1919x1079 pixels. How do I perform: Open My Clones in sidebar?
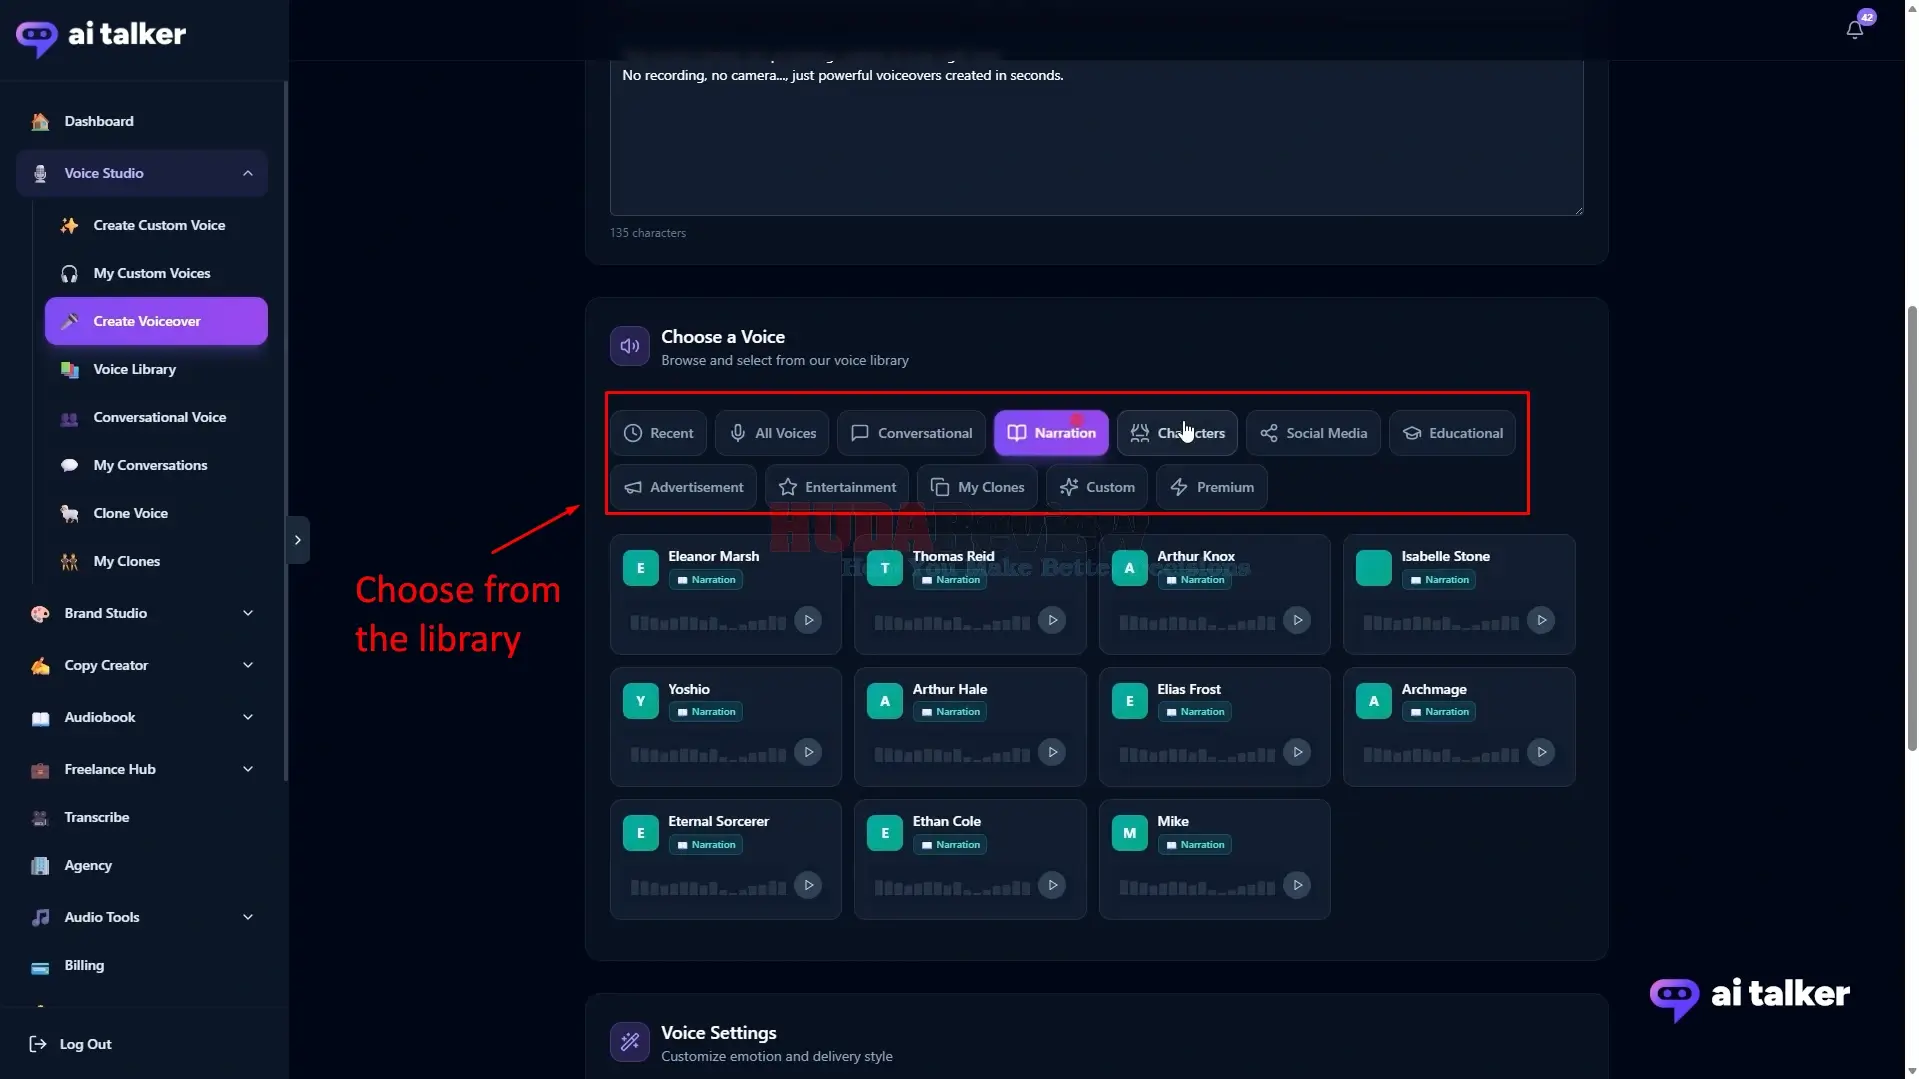pos(156,561)
